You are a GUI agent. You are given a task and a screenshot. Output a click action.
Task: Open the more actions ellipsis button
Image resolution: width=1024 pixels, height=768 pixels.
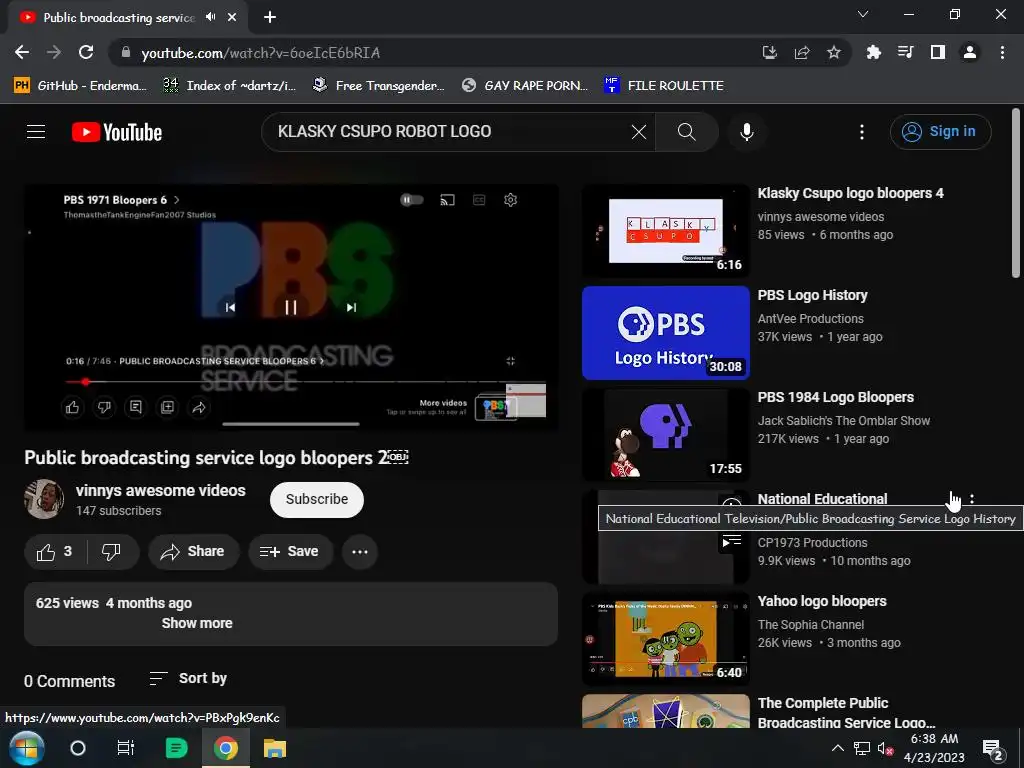click(360, 552)
